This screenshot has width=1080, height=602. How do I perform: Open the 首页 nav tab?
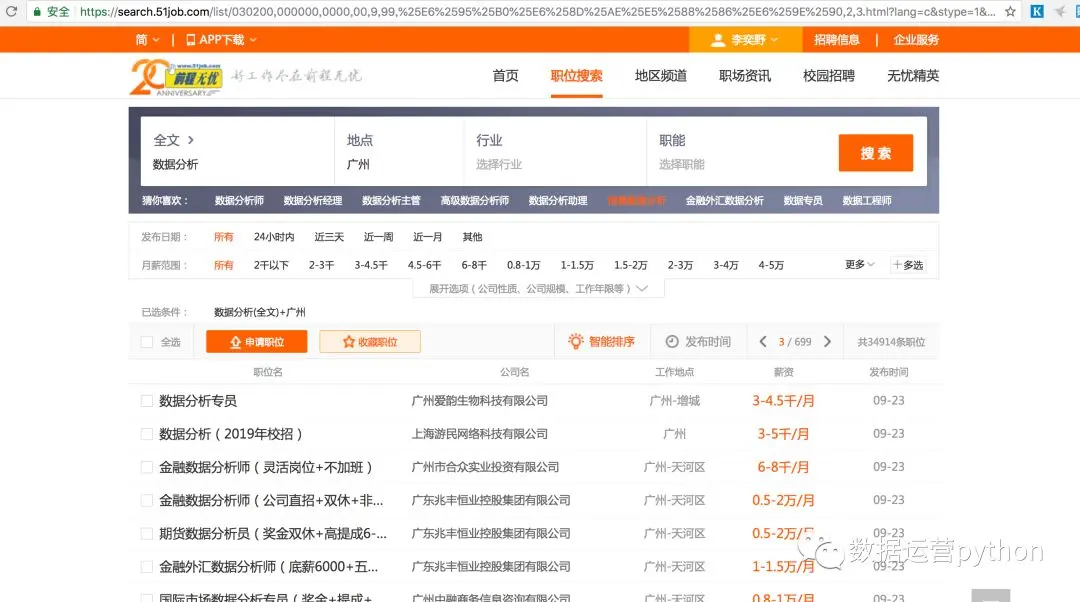point(506,76)
